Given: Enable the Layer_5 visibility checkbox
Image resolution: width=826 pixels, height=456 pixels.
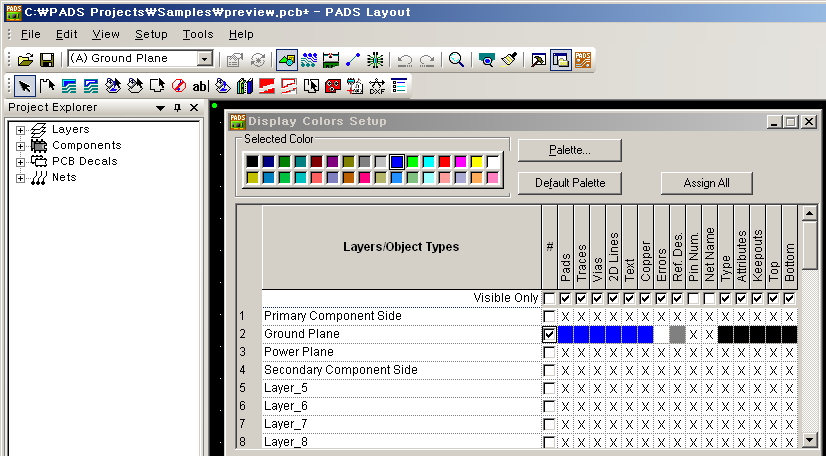Looking at the screenshot, I should coord(549,389).
